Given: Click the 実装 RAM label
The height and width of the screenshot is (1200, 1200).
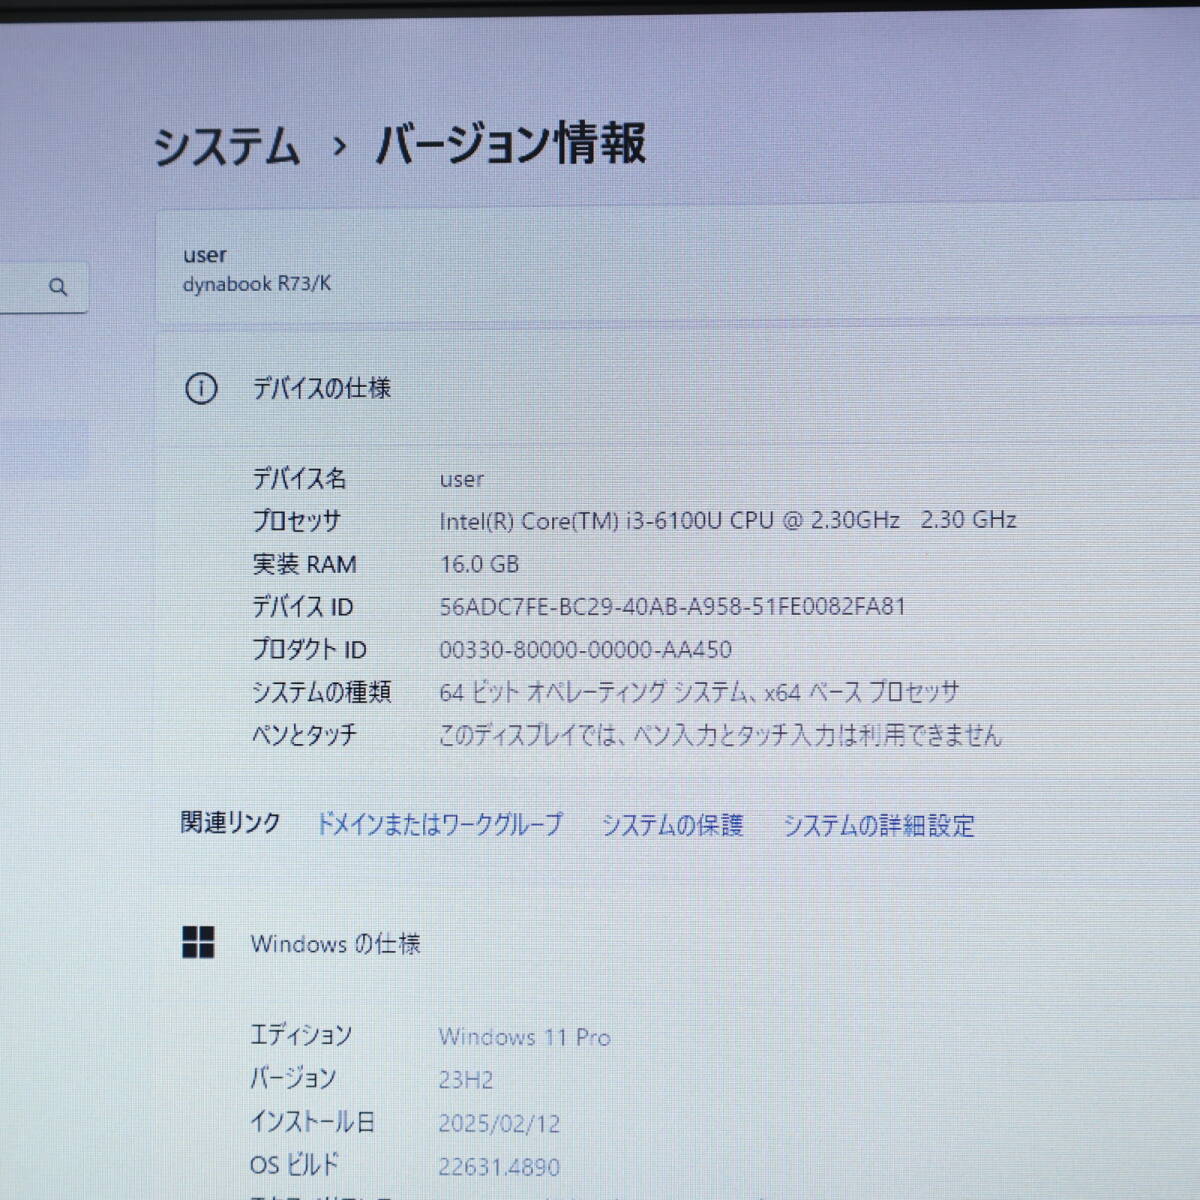Looking at the screenshot, I should click(x=304, y=564).
